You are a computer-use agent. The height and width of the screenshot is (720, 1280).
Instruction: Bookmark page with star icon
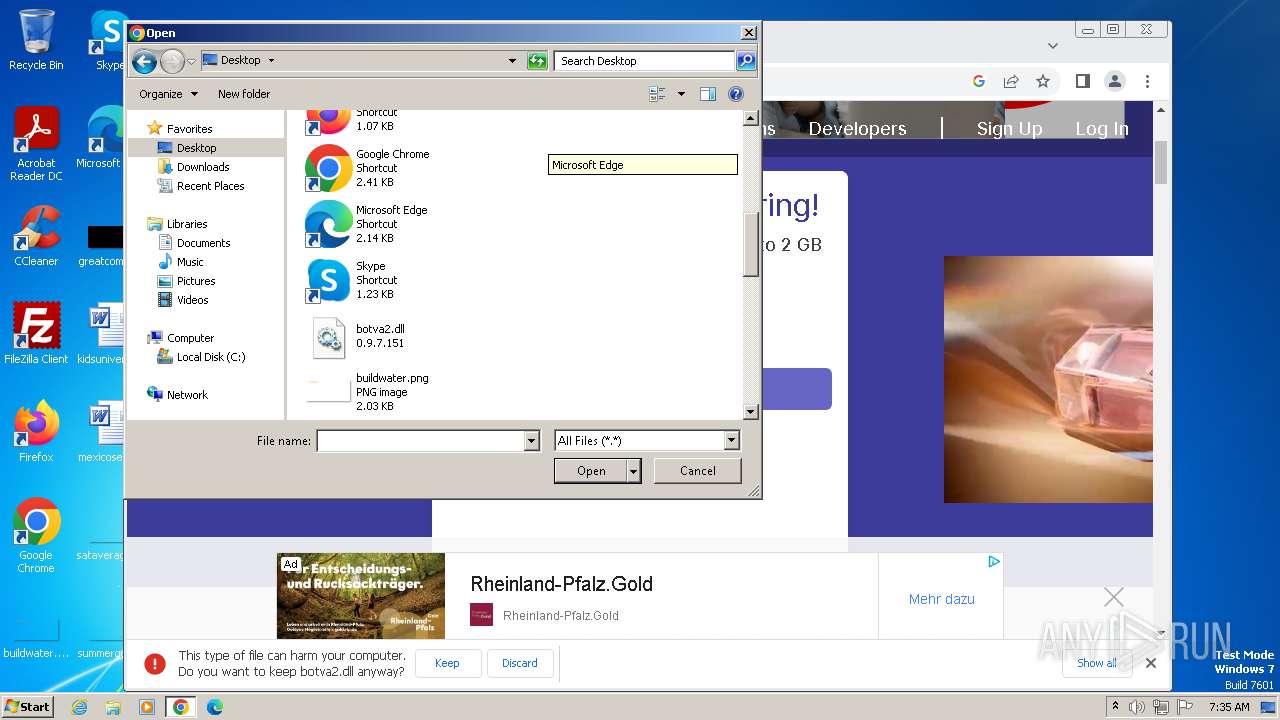tap(1043, 81)
